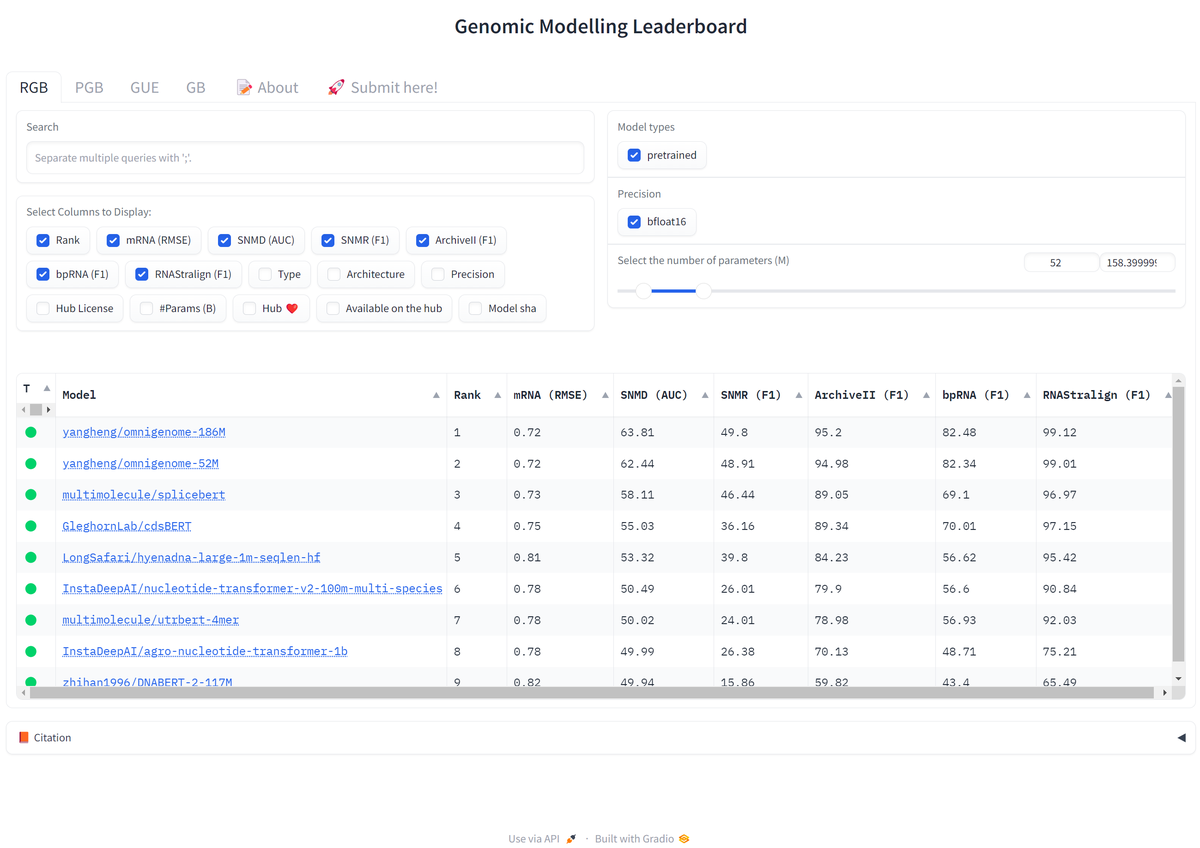This screenshot has height=848, width=1200.
Task: Disable the bfloat16 precision checkbox
Action: click(x=634, y=221)
